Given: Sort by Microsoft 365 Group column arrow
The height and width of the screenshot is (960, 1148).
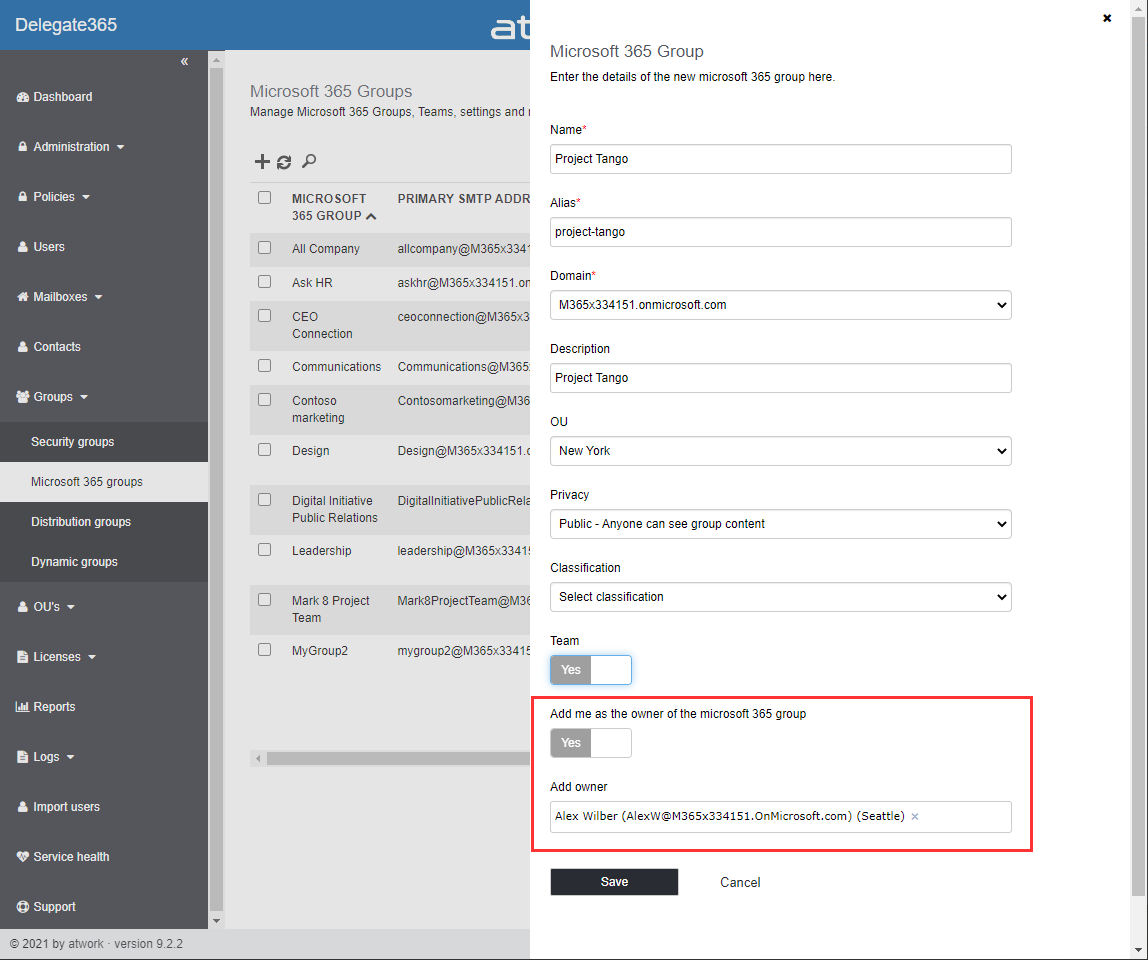Looking at the screenshot, I should (x=371, y=216).
